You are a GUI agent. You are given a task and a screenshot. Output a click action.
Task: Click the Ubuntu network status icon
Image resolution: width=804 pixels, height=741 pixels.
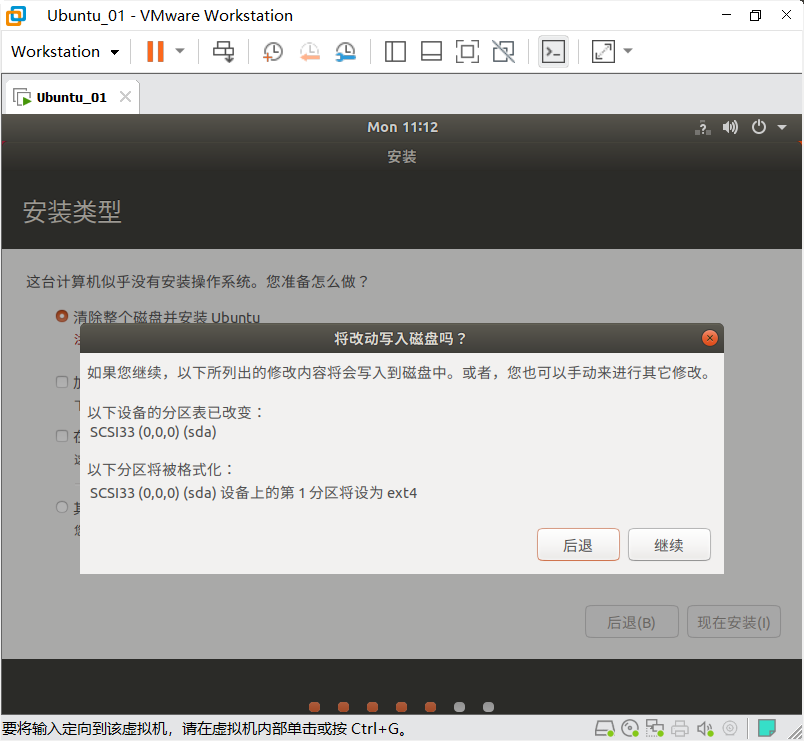coord(703,127)
